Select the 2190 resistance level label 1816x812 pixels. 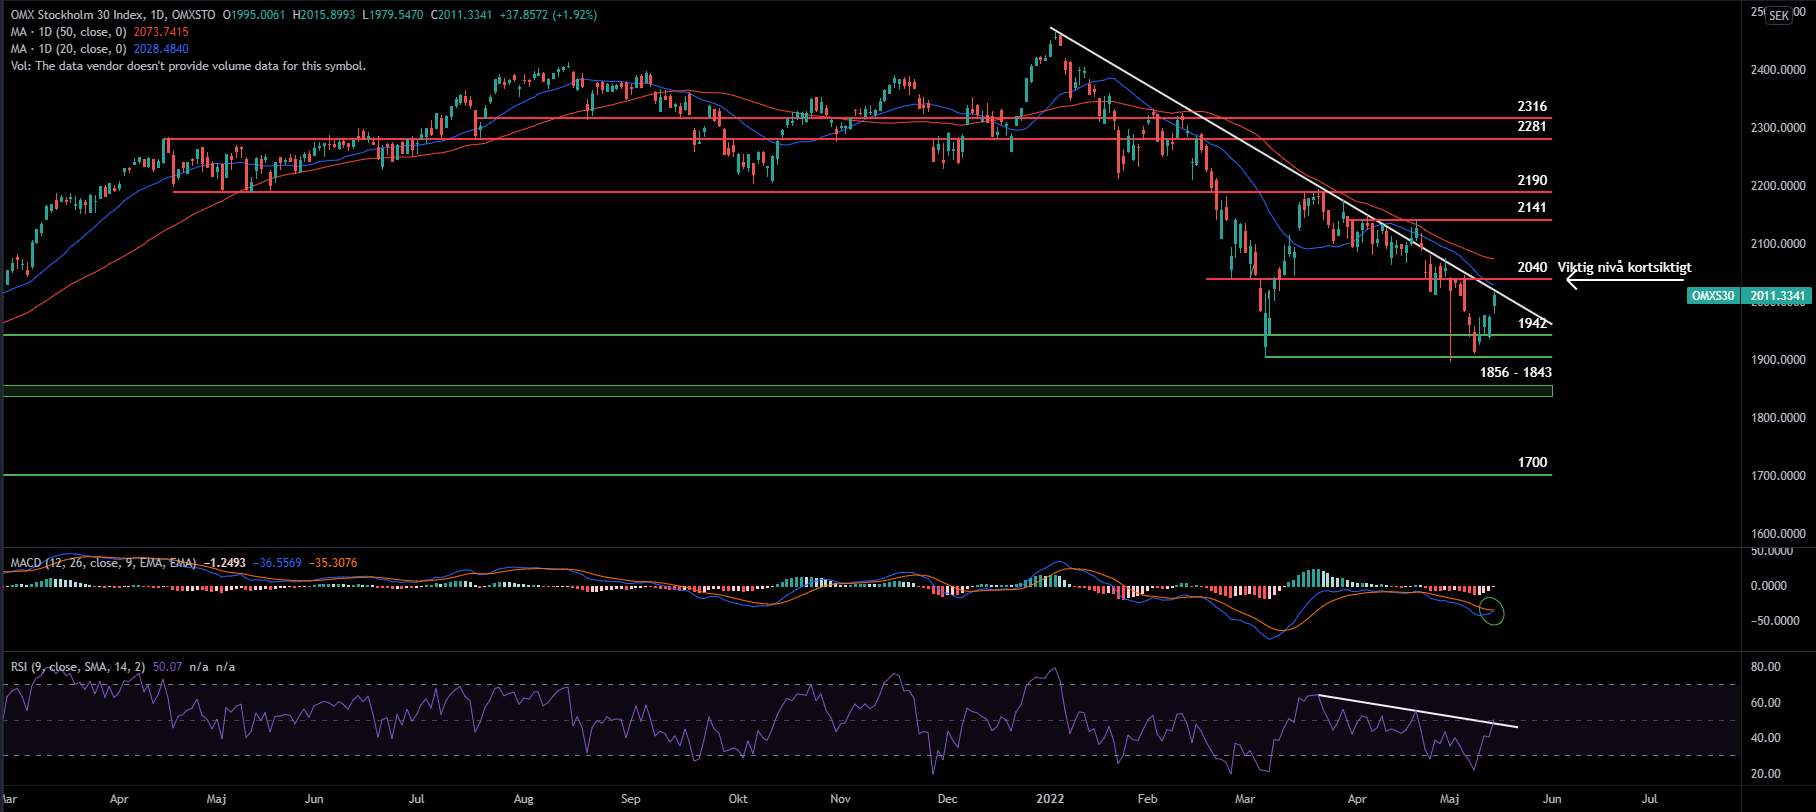tap(1531, 180)
